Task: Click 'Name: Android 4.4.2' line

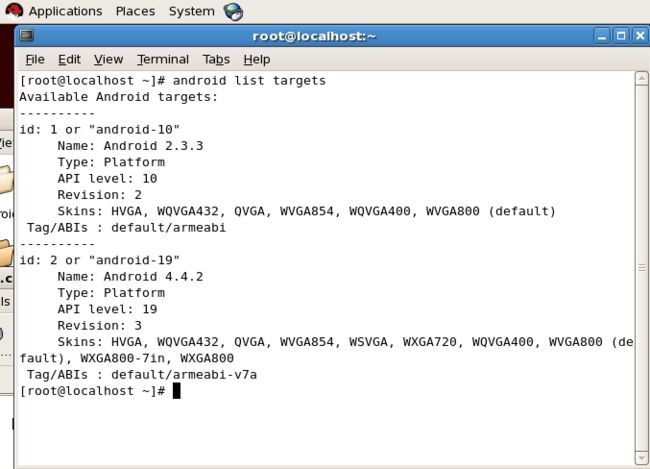Action: [130, 277]
